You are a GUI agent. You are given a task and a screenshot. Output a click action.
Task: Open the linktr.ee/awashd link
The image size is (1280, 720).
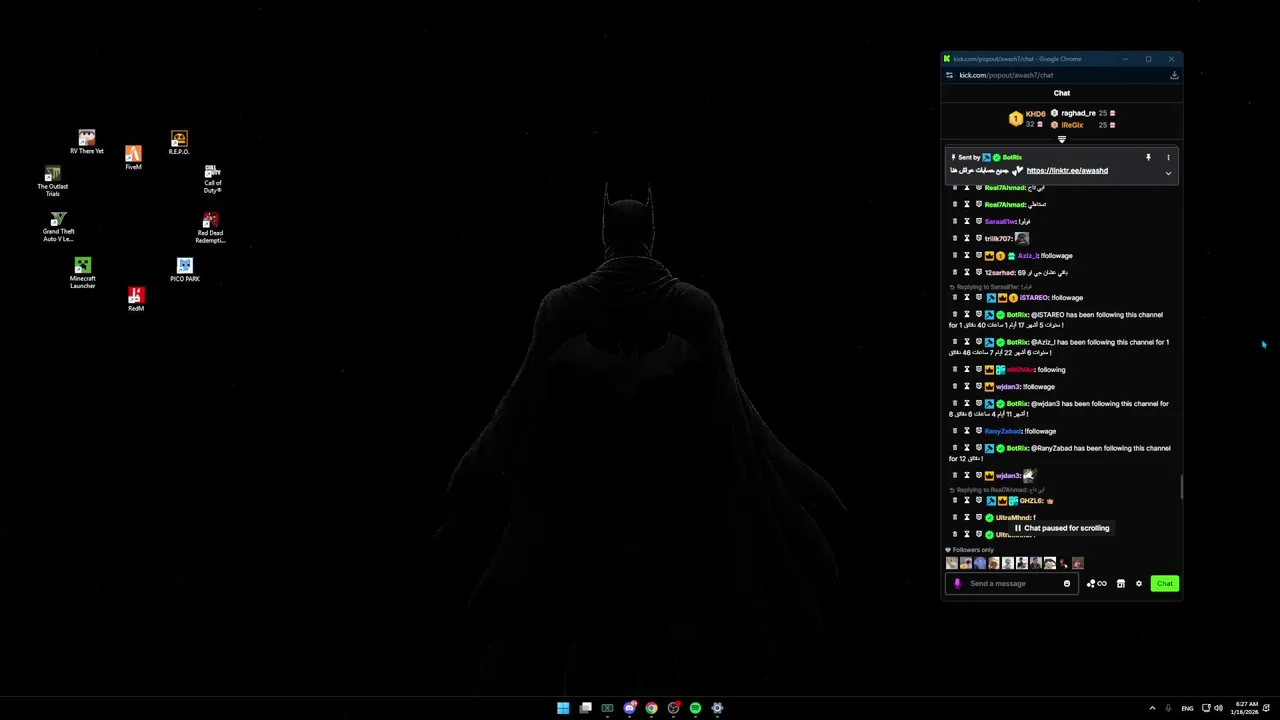click(x=1067, y=170)
